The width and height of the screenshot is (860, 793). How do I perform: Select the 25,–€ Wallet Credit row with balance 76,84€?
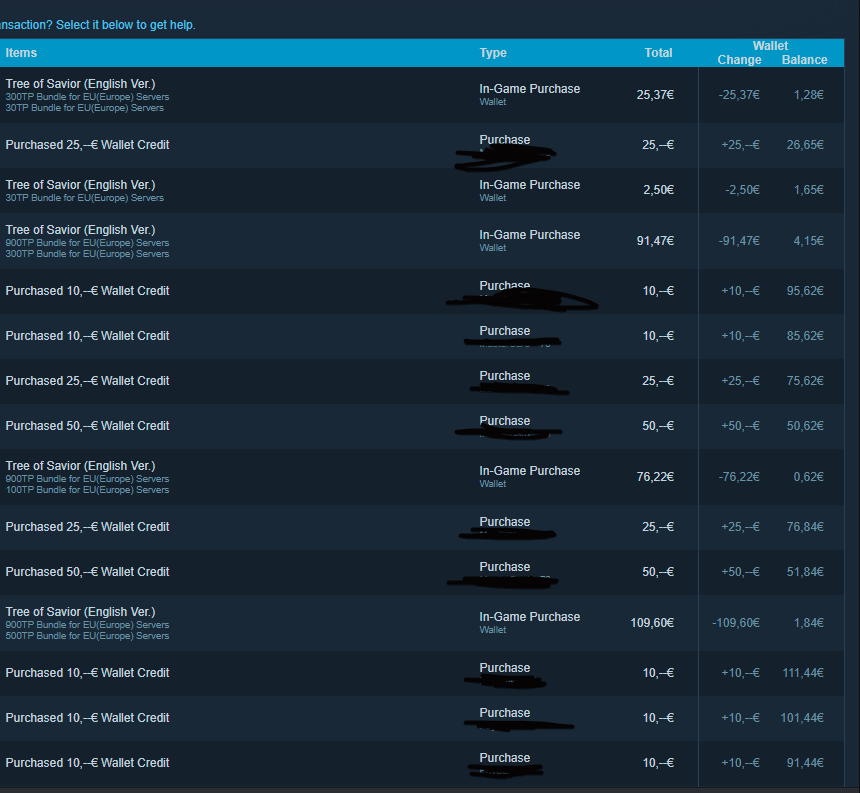click(422, 527)
